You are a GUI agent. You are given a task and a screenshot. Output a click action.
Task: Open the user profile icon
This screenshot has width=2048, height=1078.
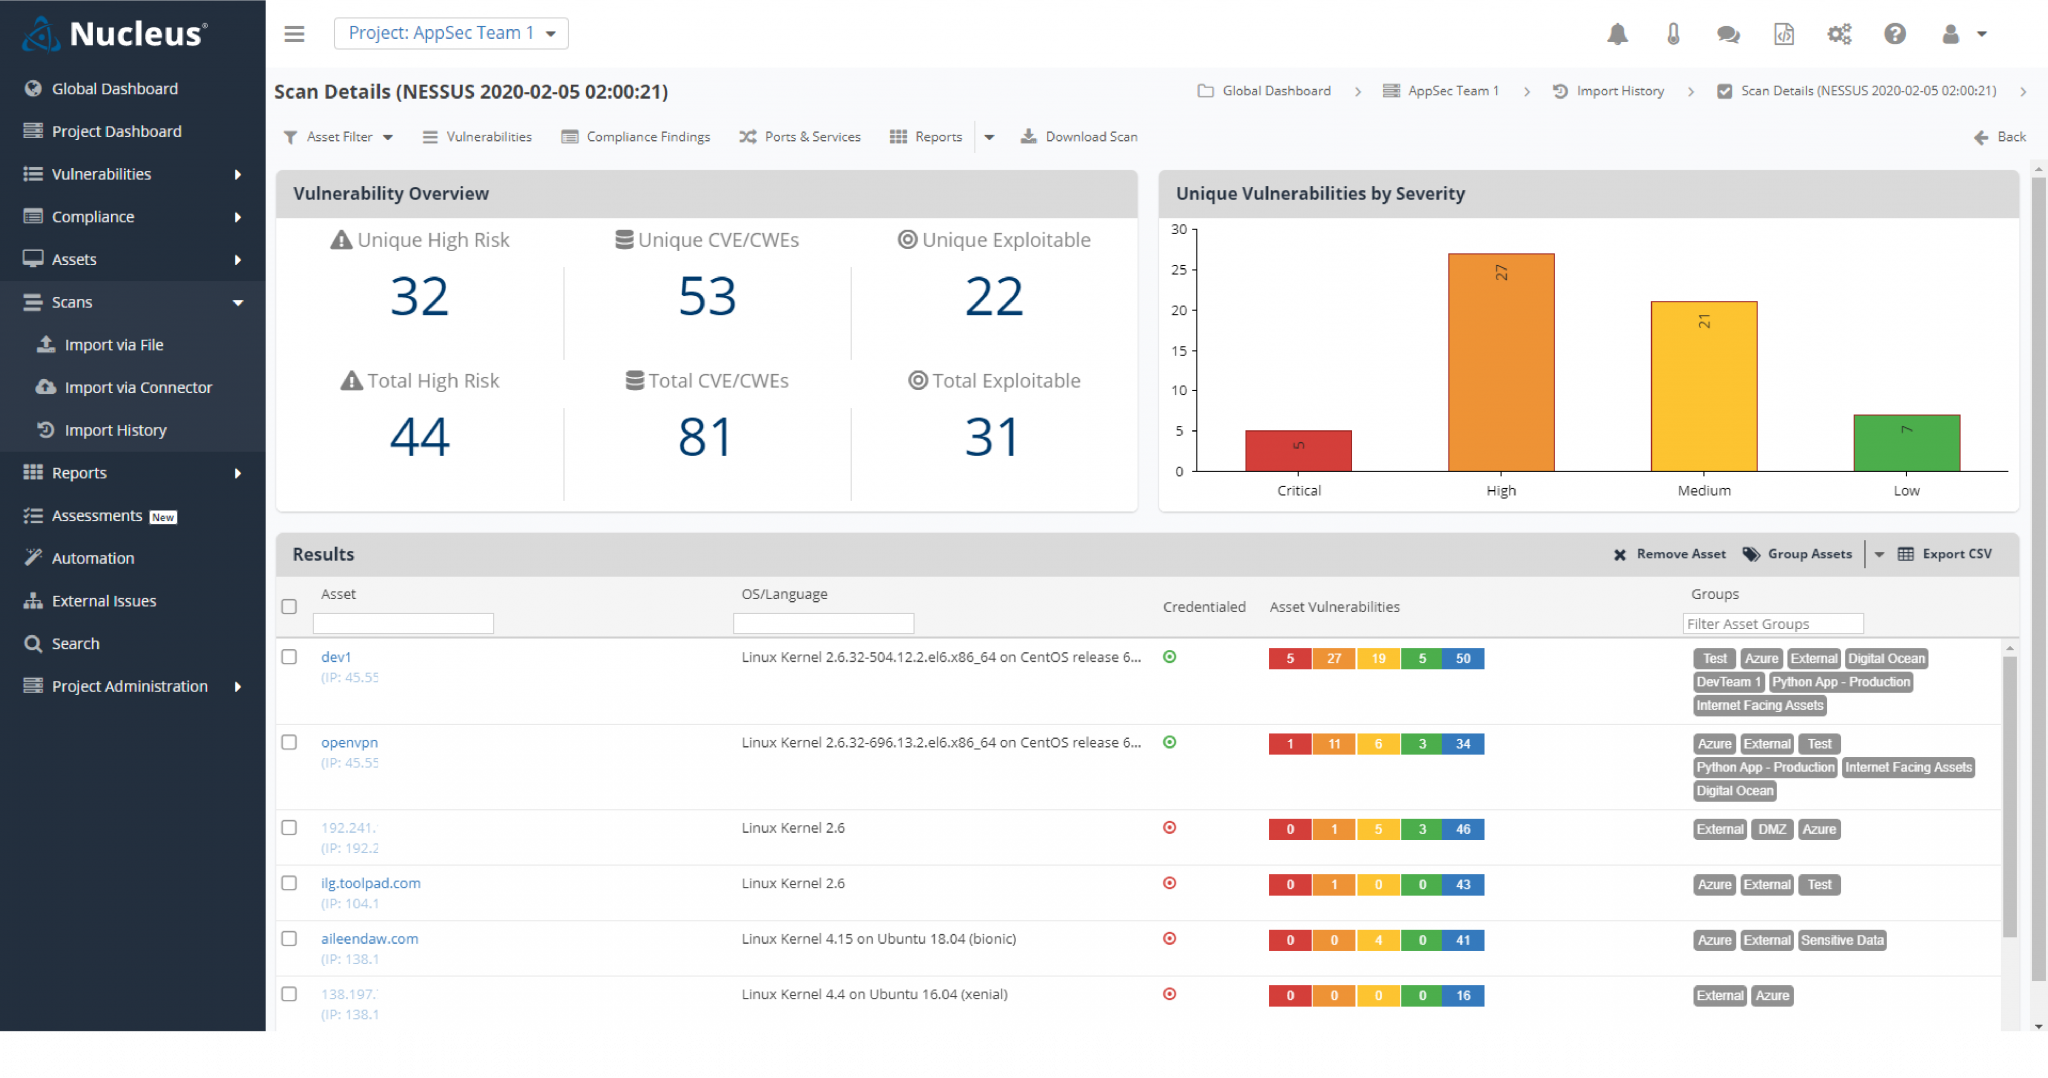[1951, 34]
